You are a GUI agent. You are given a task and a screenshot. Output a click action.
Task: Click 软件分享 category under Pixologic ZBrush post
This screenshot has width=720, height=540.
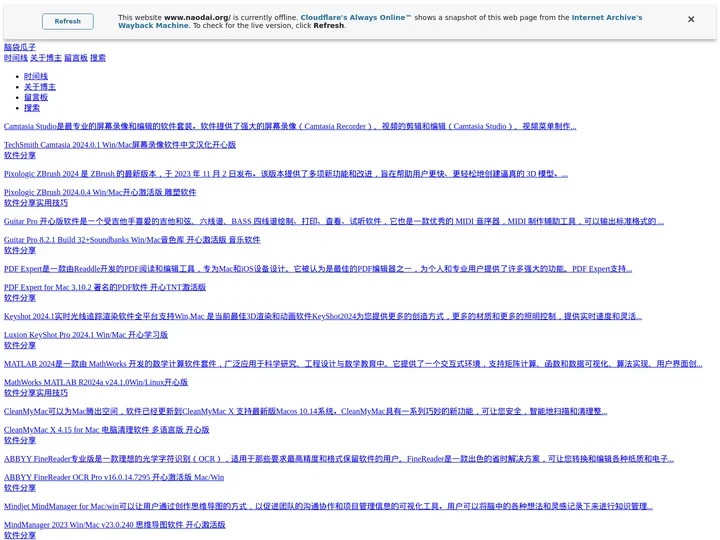tap(20, 202)
